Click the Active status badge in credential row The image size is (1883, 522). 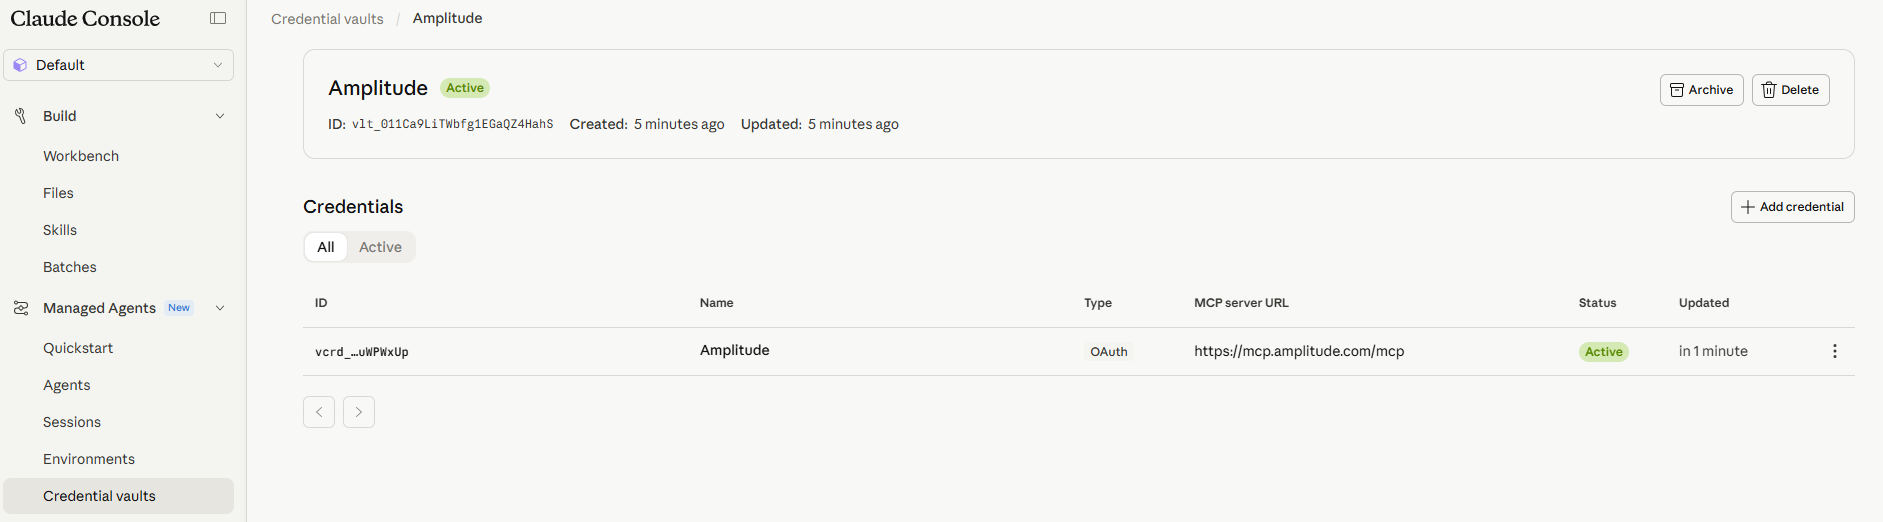coord(1603,352)
